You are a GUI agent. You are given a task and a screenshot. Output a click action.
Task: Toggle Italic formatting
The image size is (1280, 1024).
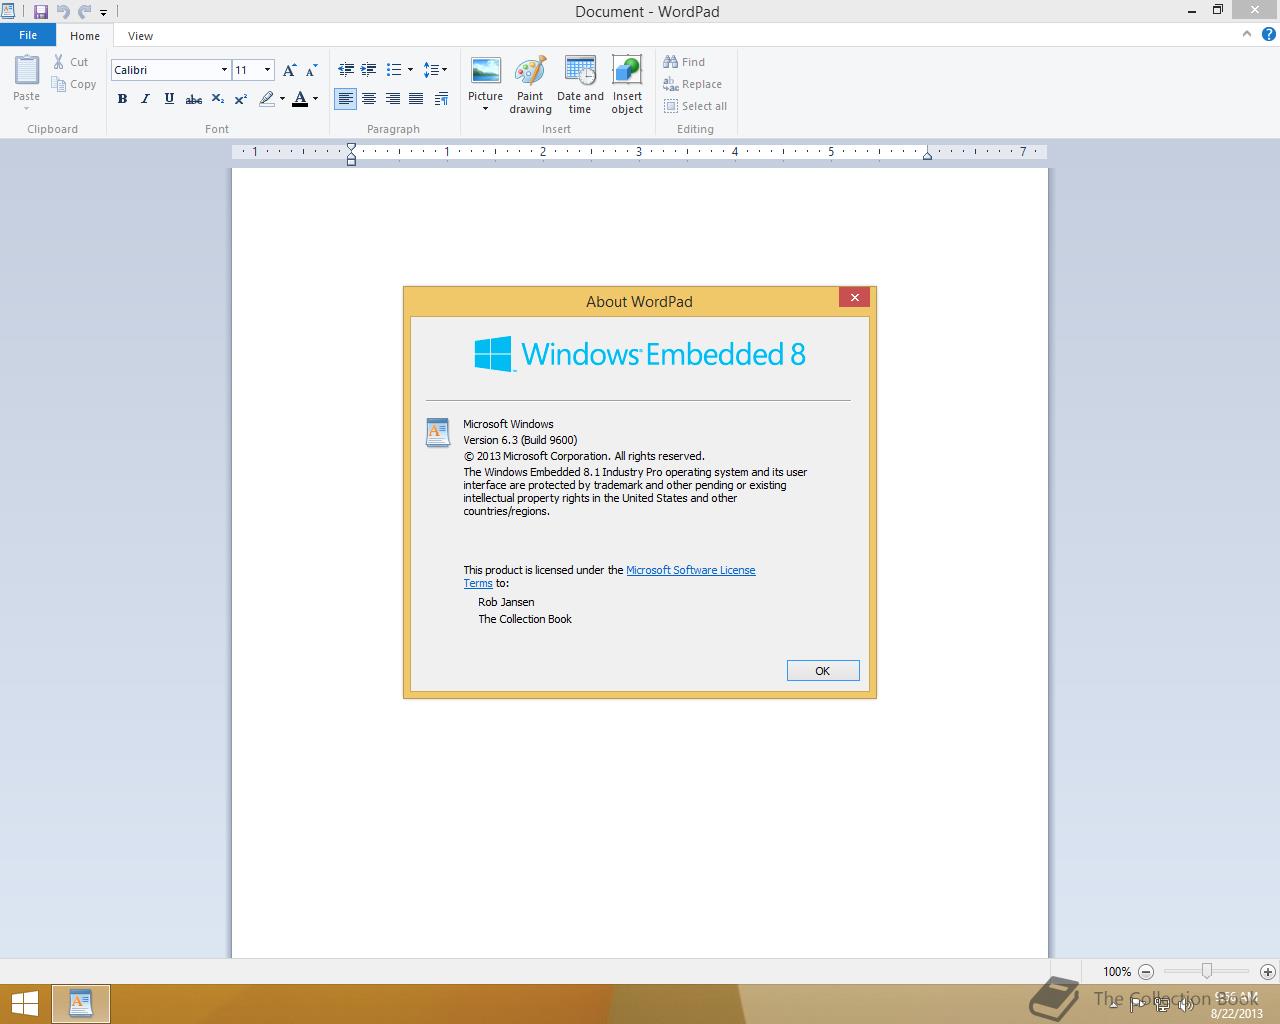click(145, 99)
